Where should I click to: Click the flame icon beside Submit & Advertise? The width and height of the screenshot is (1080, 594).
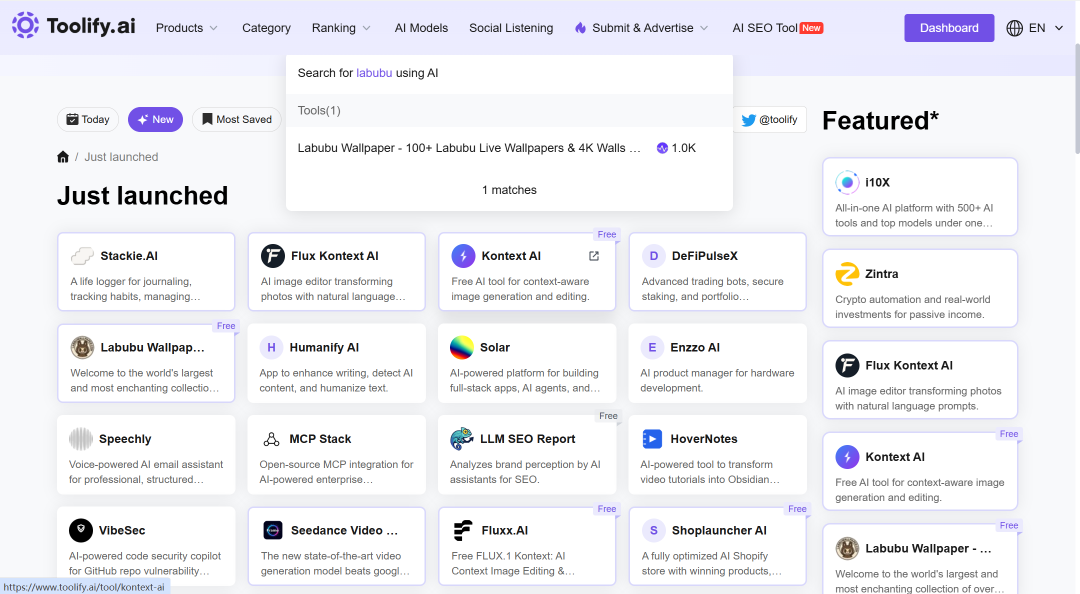[x=581, y=28]
